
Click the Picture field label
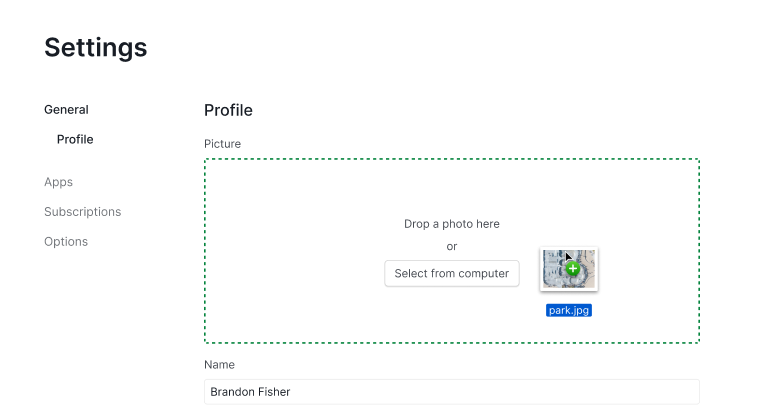point(222,144)
